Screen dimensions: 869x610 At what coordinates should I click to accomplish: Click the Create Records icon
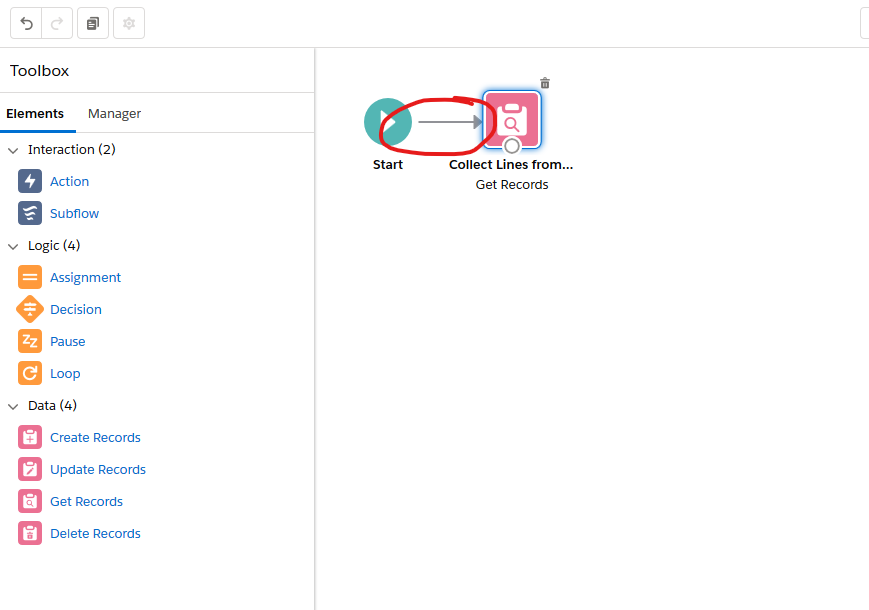pyautogui.click(x=30, y=437)
